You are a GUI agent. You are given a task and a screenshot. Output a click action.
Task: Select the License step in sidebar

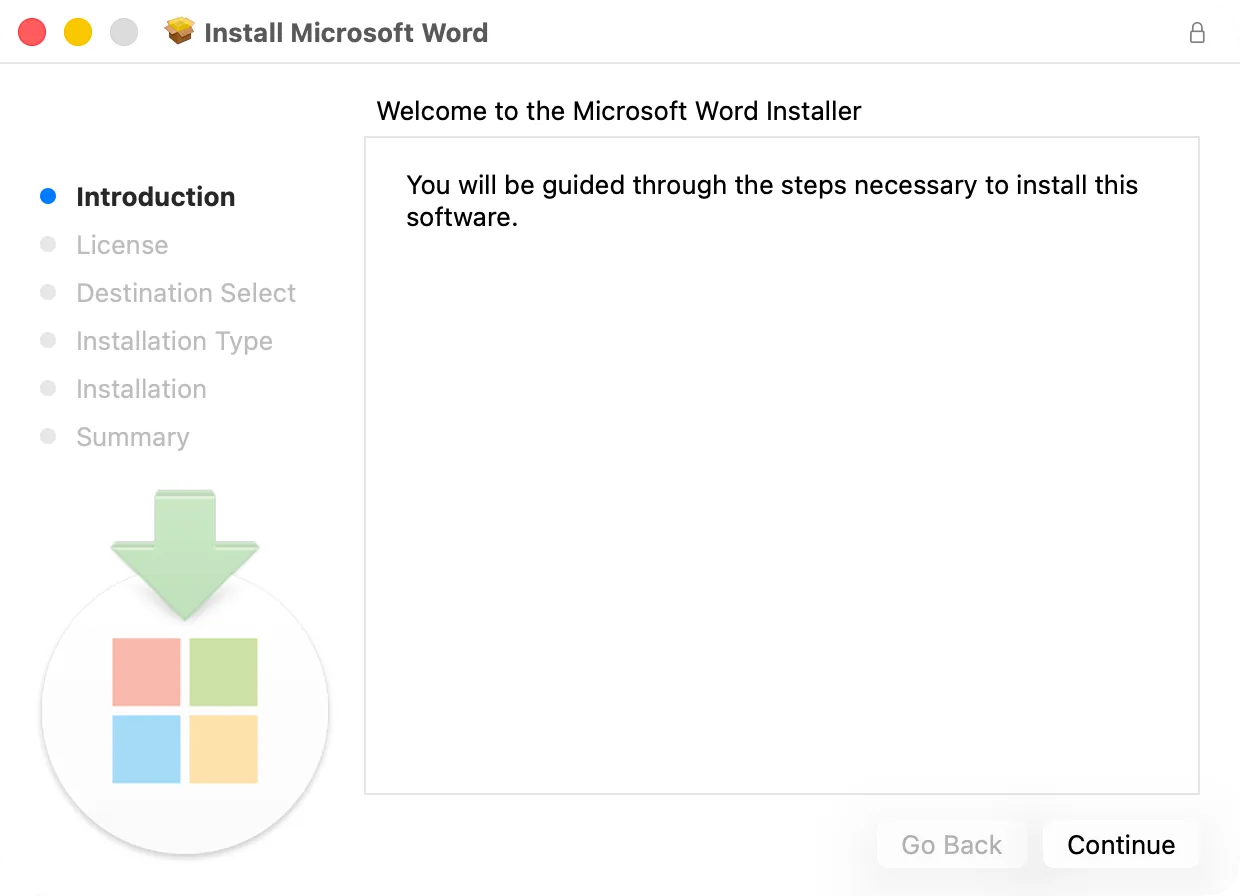(122, 245)
